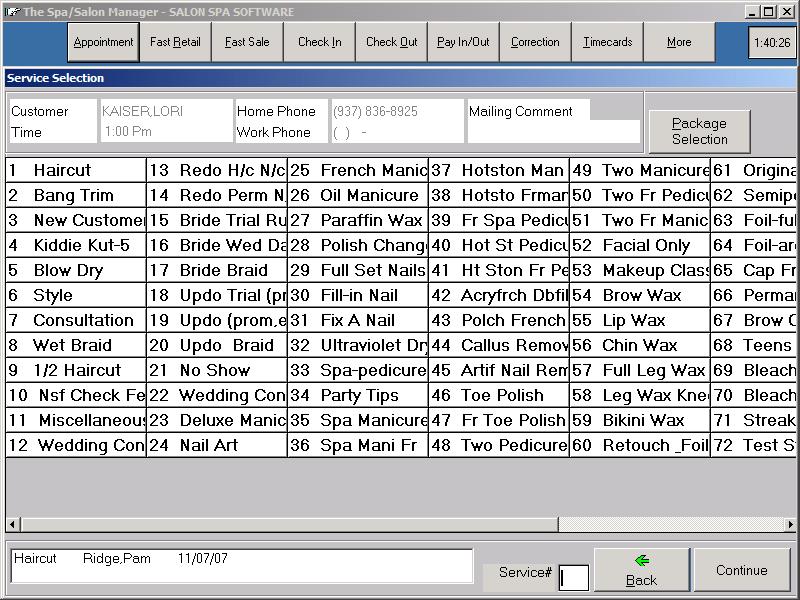Click the horizontal scrollbar right arrow
Screen dimensions: 800x600
point(790,524)
